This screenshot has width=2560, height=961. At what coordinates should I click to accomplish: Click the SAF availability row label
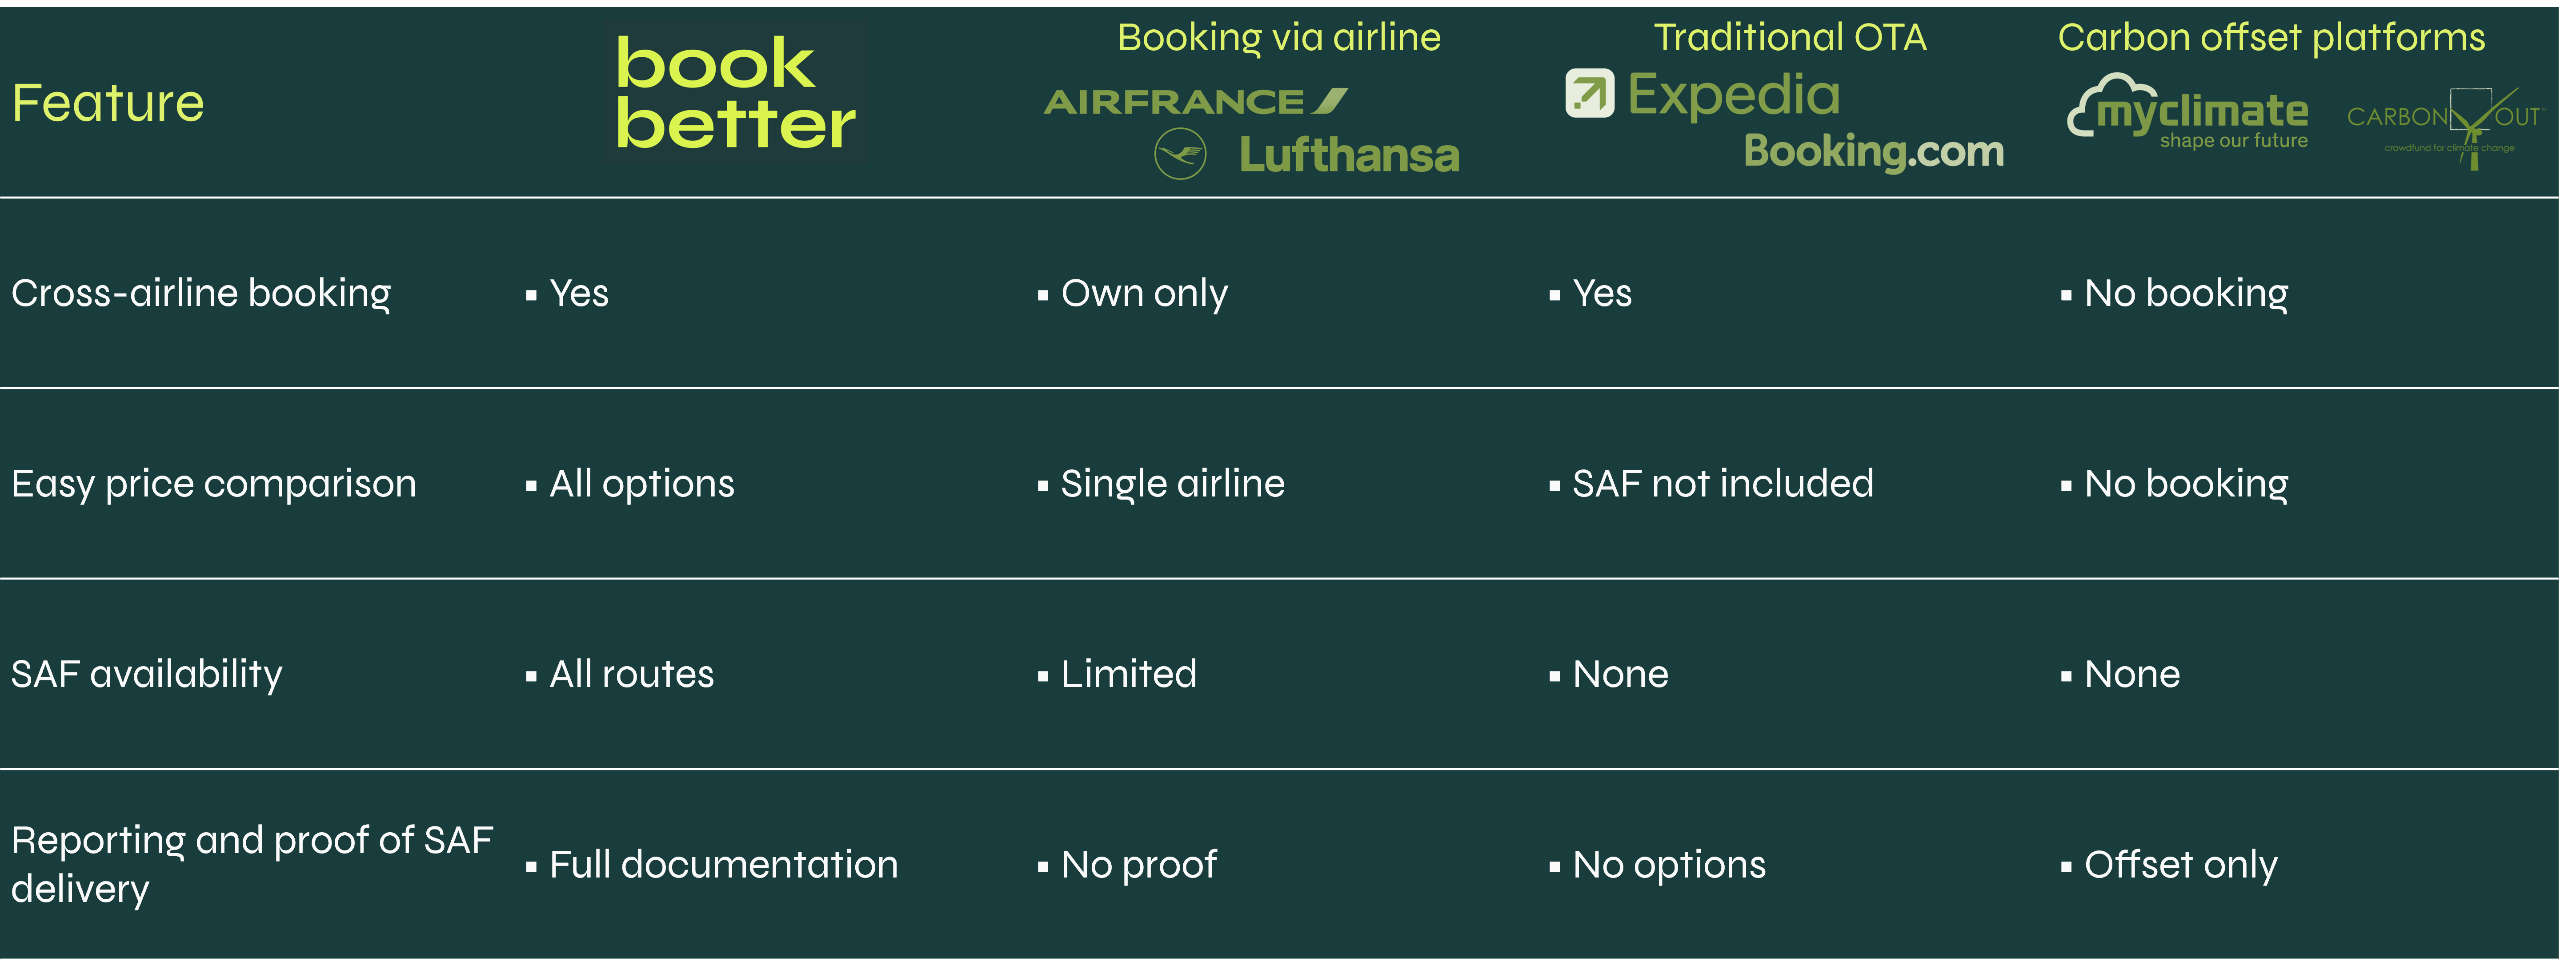[147, 674]
